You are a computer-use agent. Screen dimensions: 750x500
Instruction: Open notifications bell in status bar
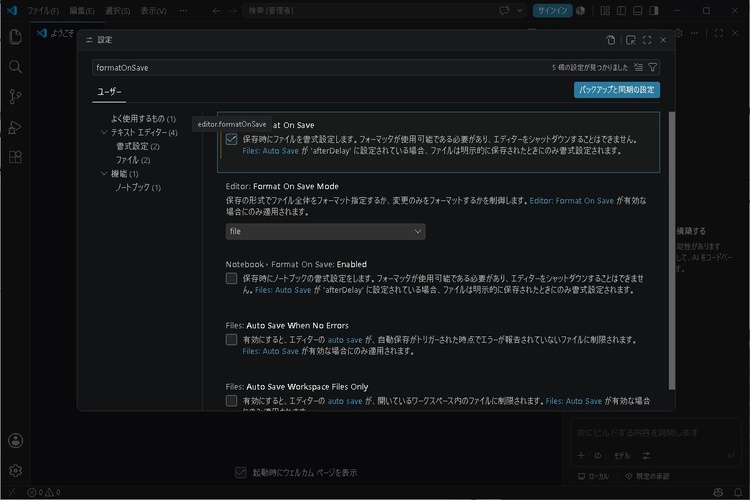pyautogui.click(x=738, y=492)
